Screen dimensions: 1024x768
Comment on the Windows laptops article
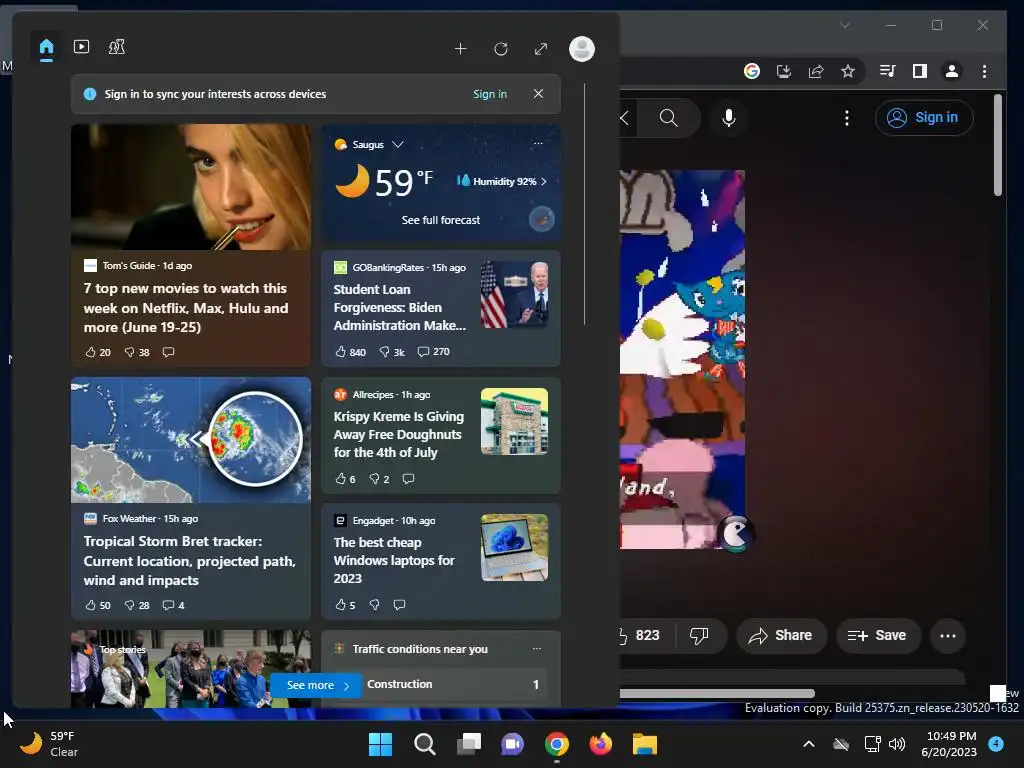[400, 605]
